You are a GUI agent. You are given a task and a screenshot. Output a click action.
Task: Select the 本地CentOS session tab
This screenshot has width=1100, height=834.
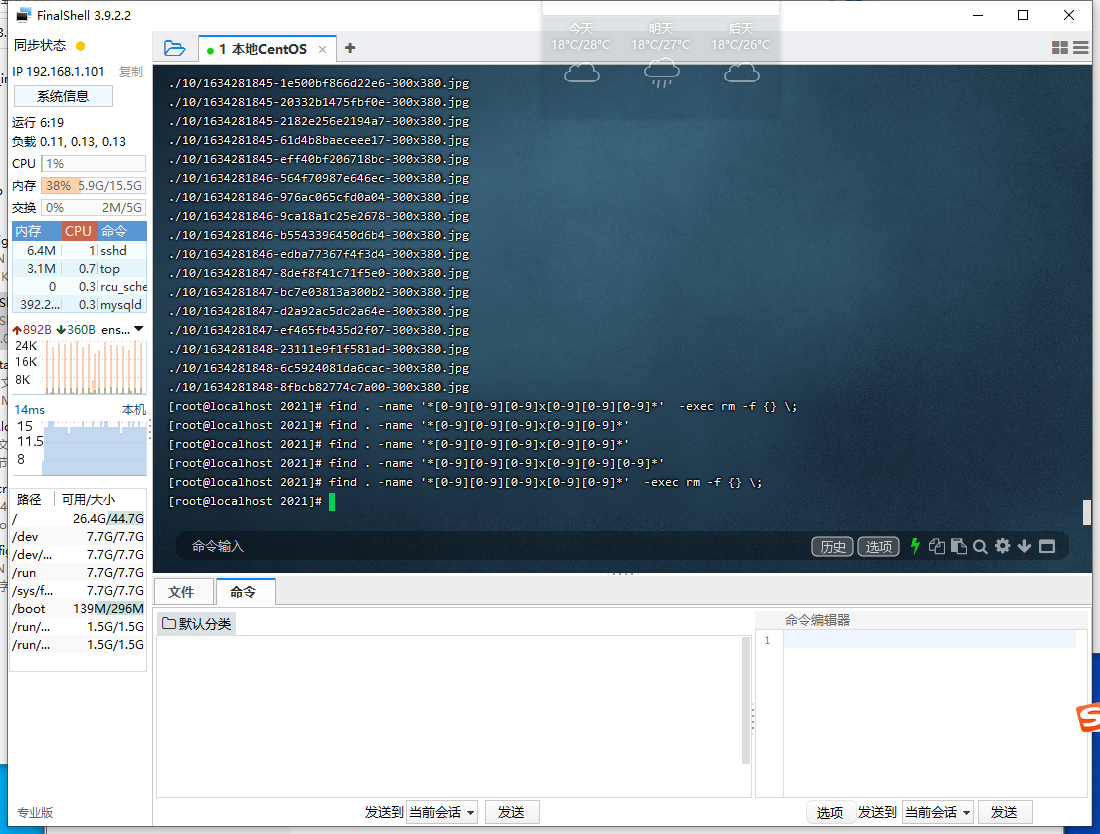[260, 49]
